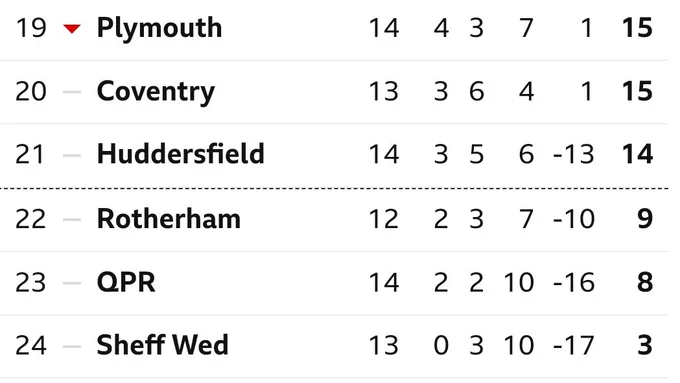This screenshot has width=680, height=383.
Task: Click Sheff Wed's points total 3
Action: [x=645, y=346]
